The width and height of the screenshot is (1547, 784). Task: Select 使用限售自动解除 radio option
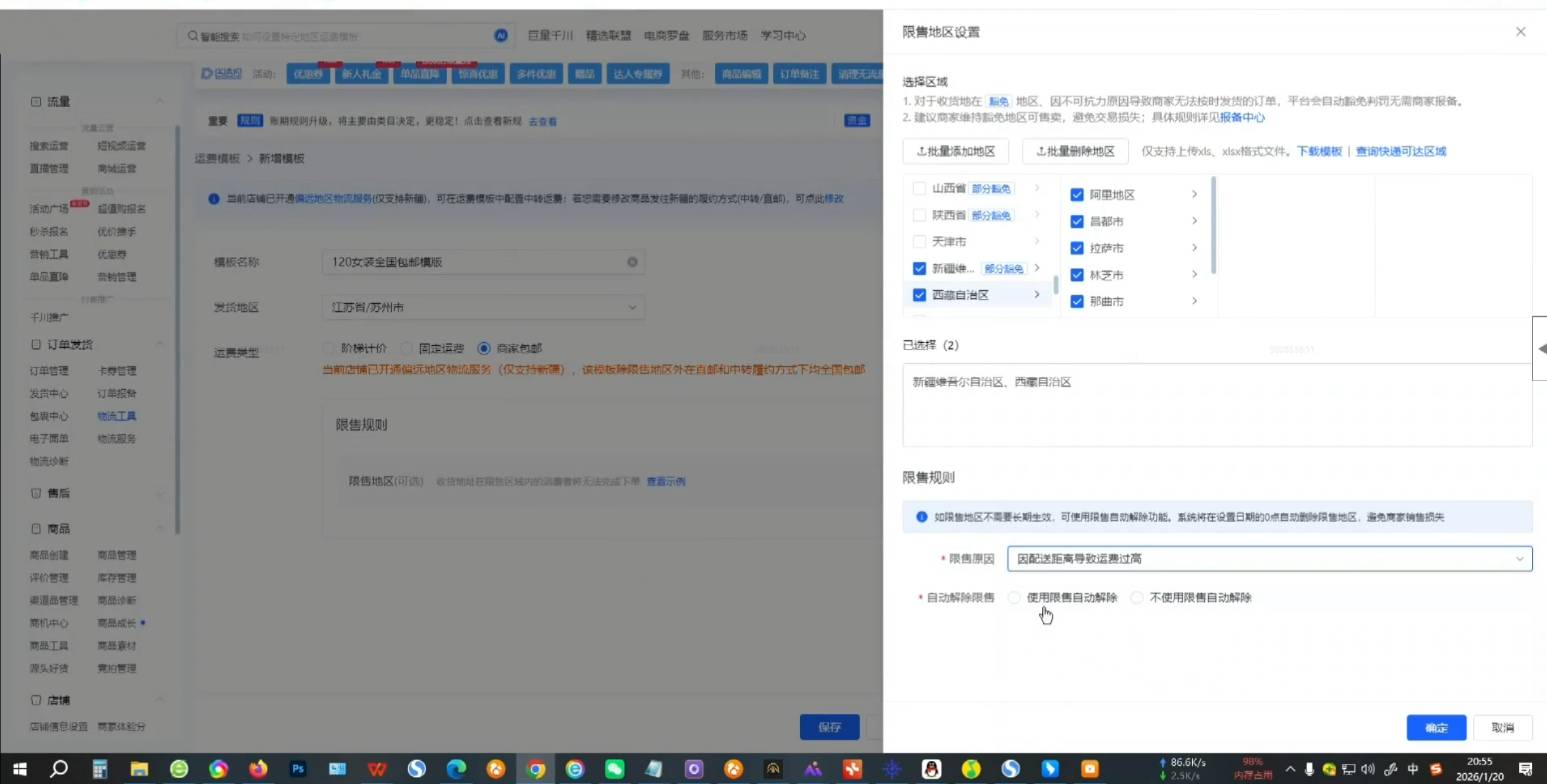pyautogui.click(x=1015, y=598)
